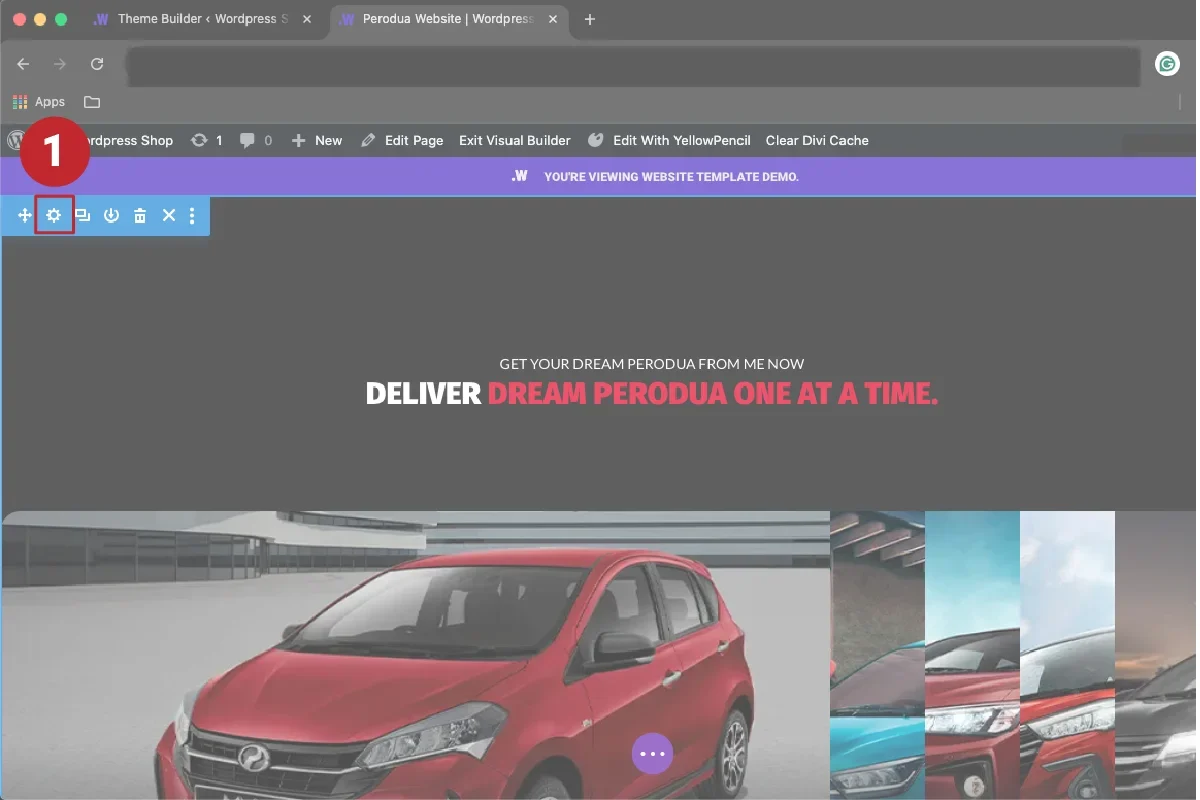Delete the section with the trash icon
This screenshot has height=800, width=1200.
point(140,216)
